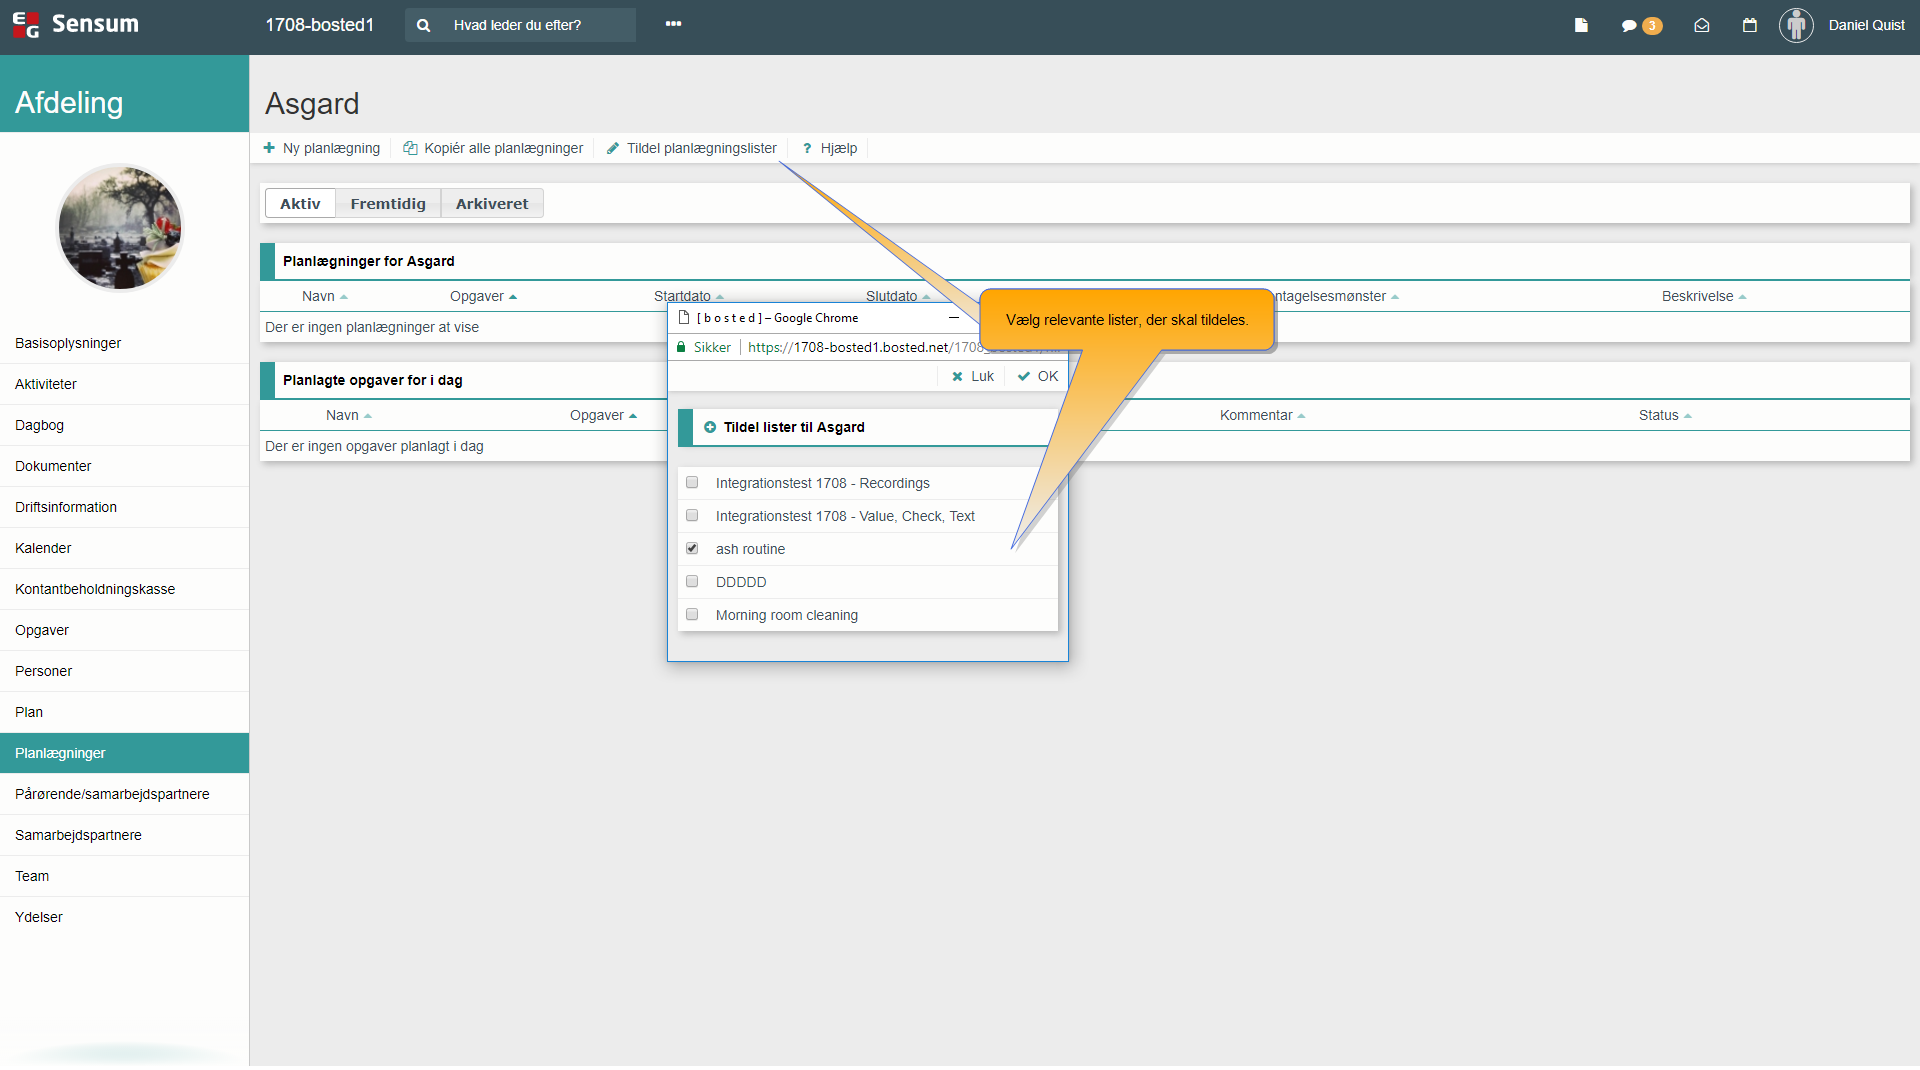This screenshot has height=1070, width=1920.
Task: Check Morning room cleaning checkbox
Action: tap(692, 614)
